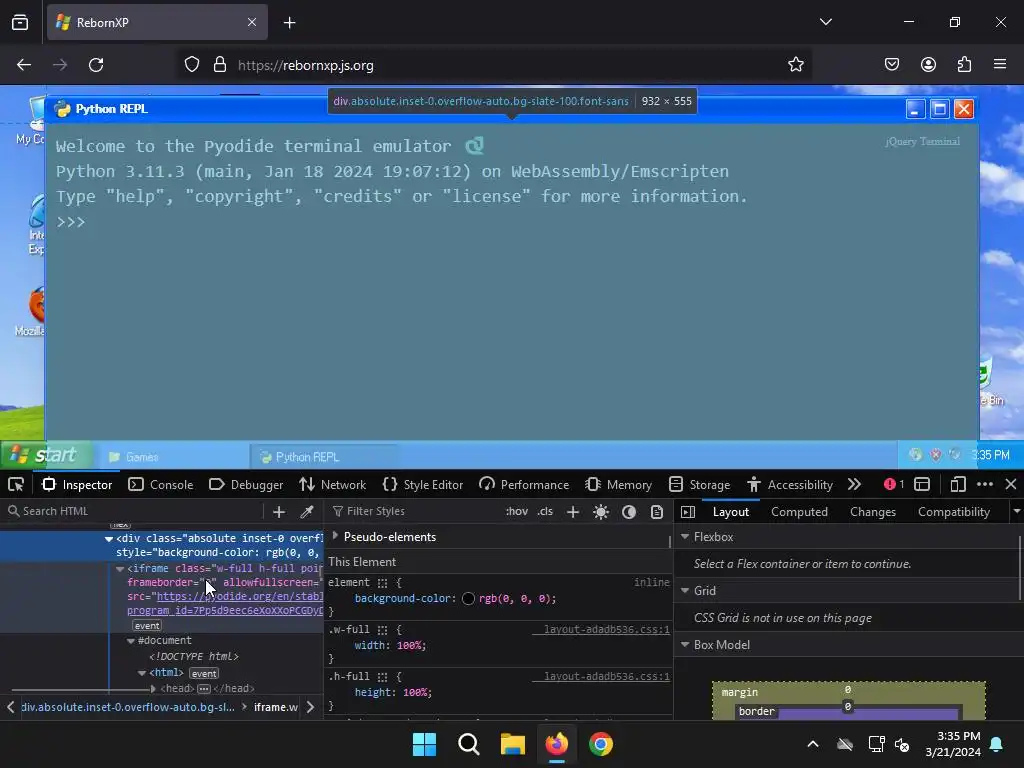Open DevTools customize ellipsis menu
This screenshot has height=768, width=1024.
tap(985, 485)
